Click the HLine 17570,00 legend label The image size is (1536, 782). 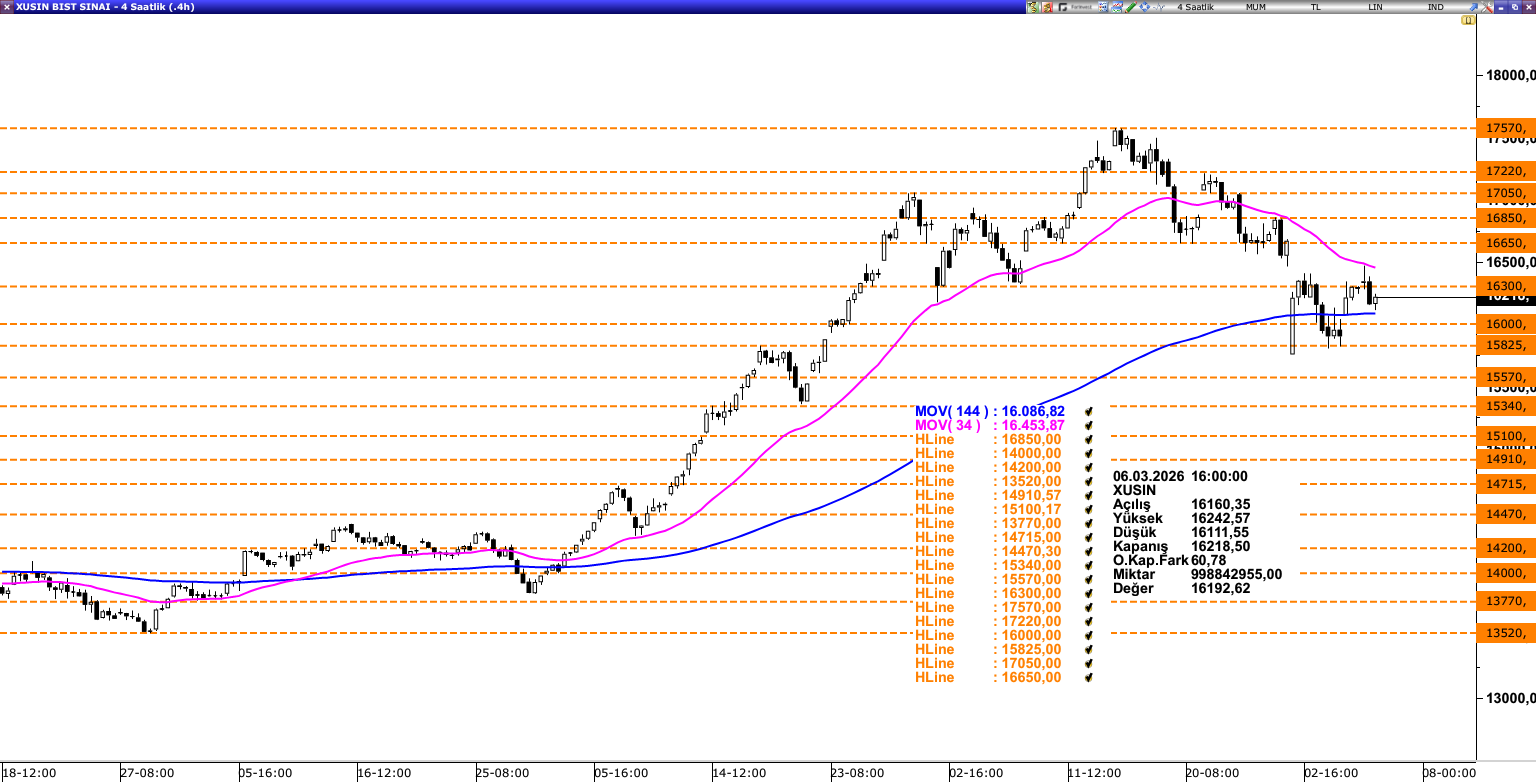[934, 607]
